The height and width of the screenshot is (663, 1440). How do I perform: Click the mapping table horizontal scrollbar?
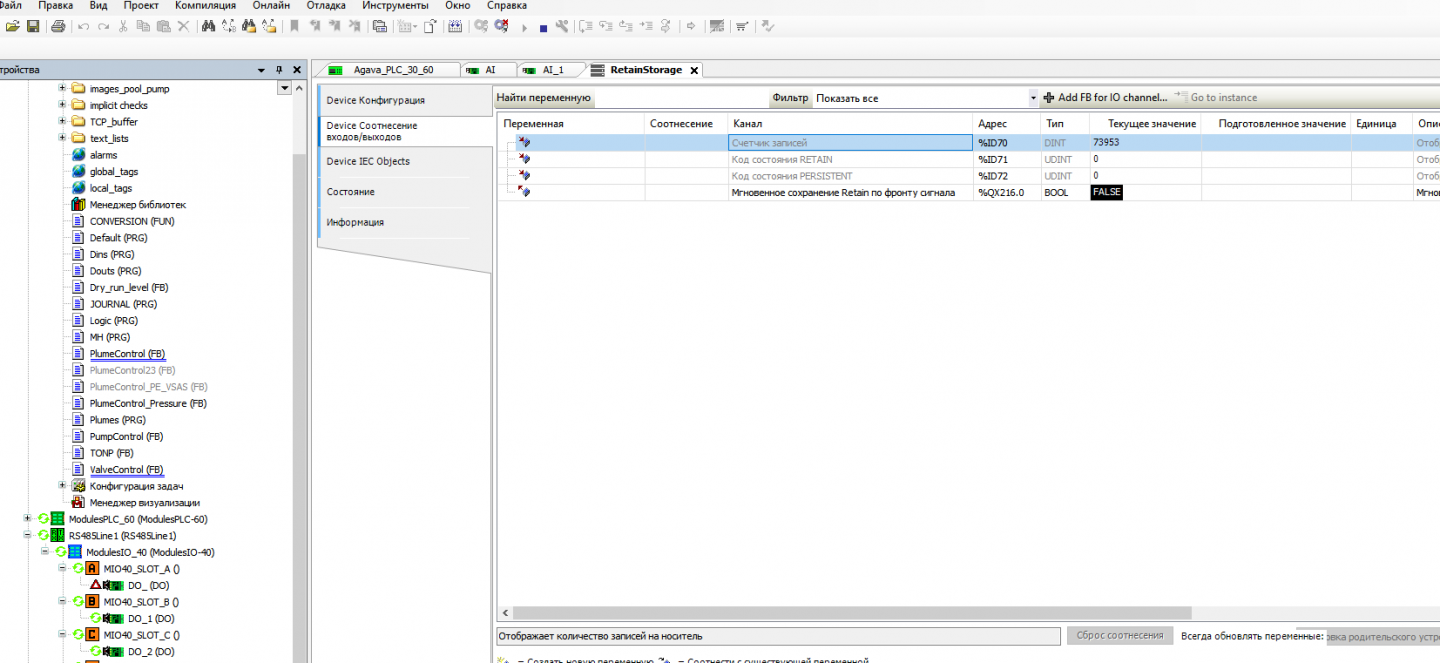853,613
